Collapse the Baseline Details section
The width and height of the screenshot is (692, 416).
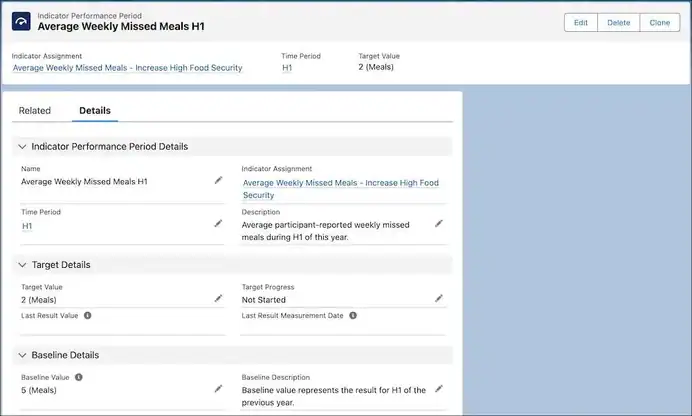(x=23, y=355)
